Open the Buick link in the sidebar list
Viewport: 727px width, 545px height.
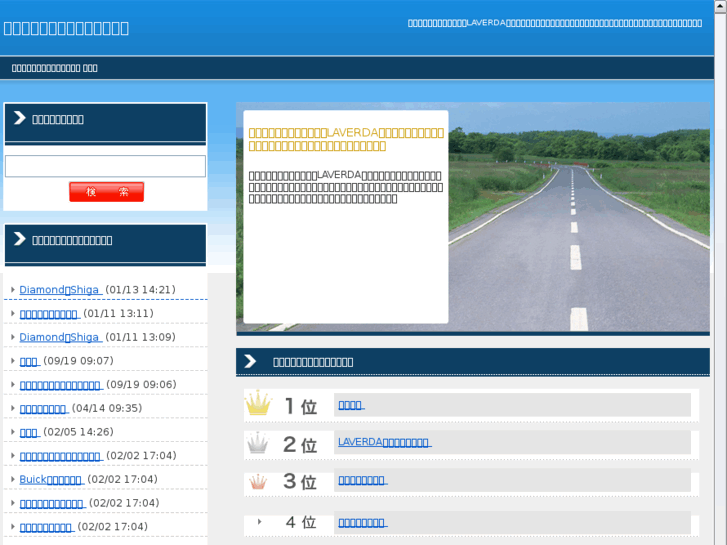[x=51, y=480]
